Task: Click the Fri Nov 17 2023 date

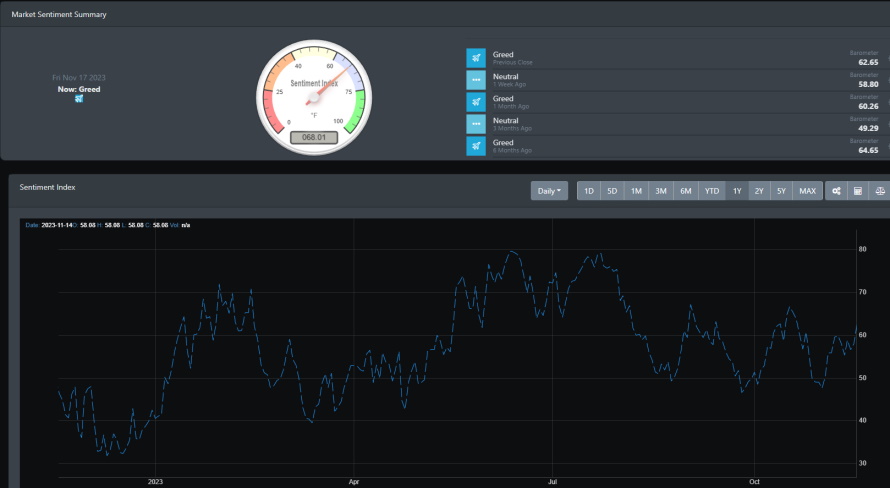Action: pyautogui.click(x=79, y=78)
